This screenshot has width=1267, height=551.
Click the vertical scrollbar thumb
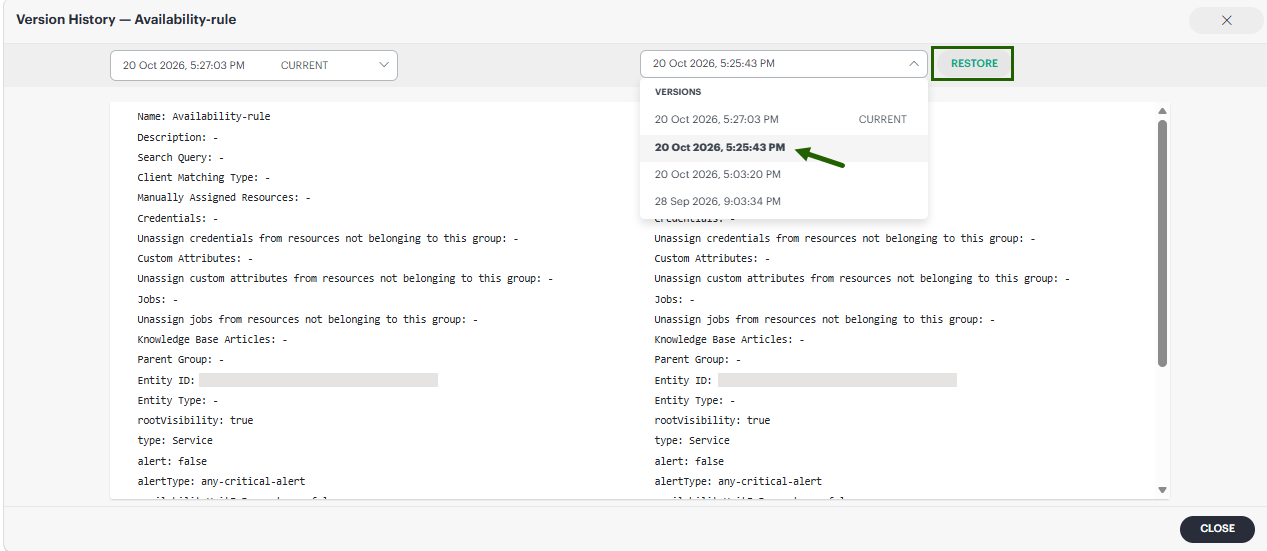click(1162, 243)
